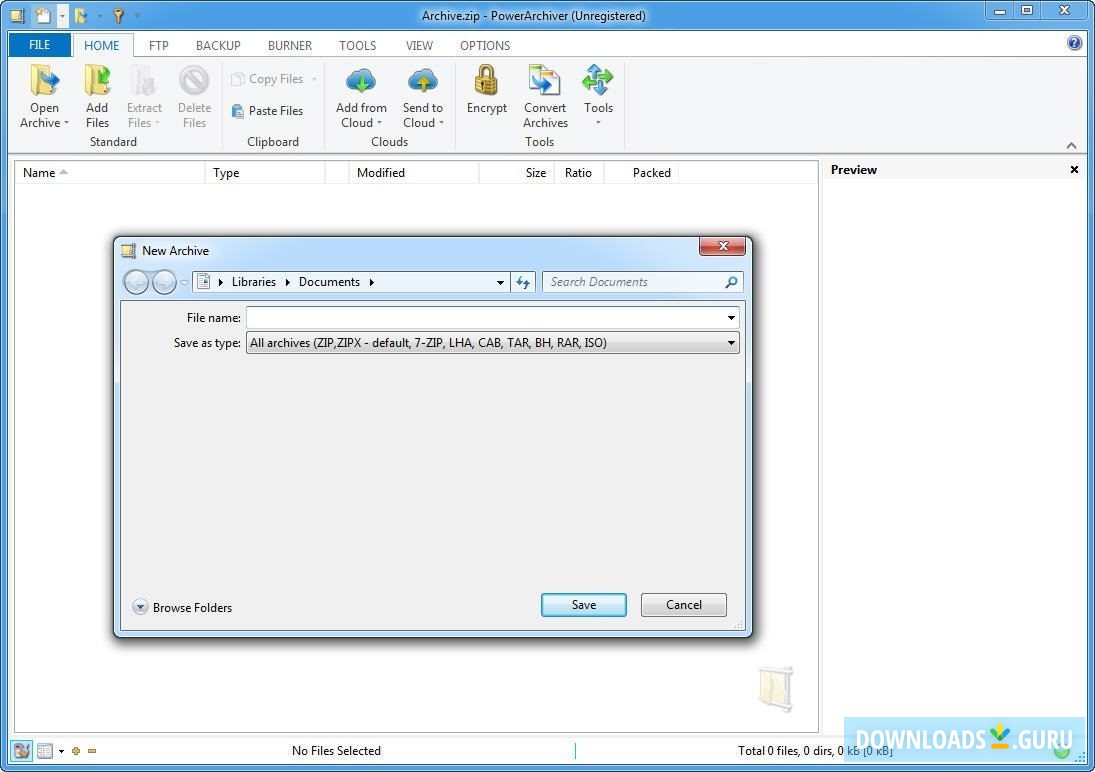Click the Search Documents field
1095x772 pixels.
tap(642, 282)
